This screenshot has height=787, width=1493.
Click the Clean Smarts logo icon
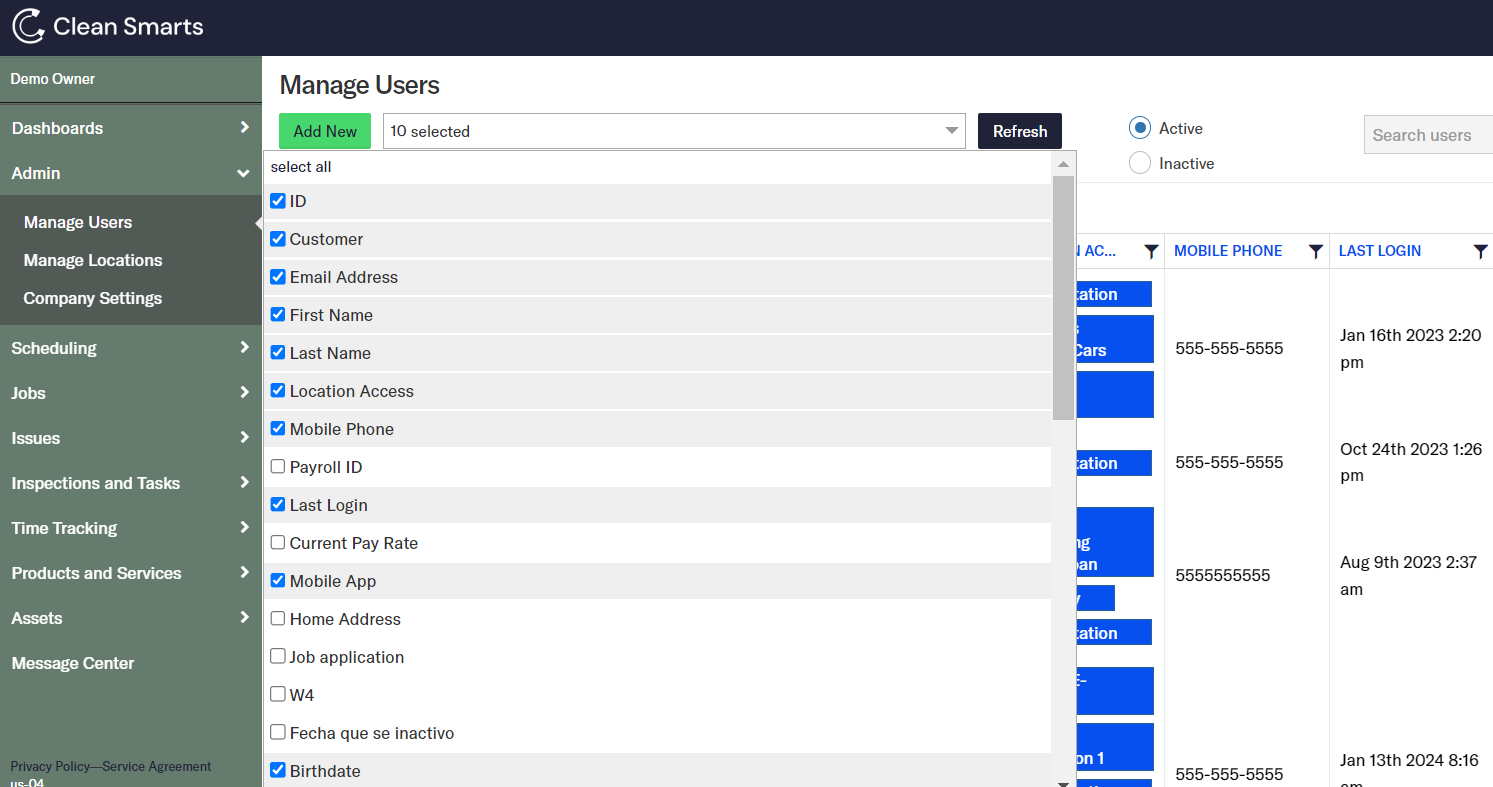[x=28, y=27]
